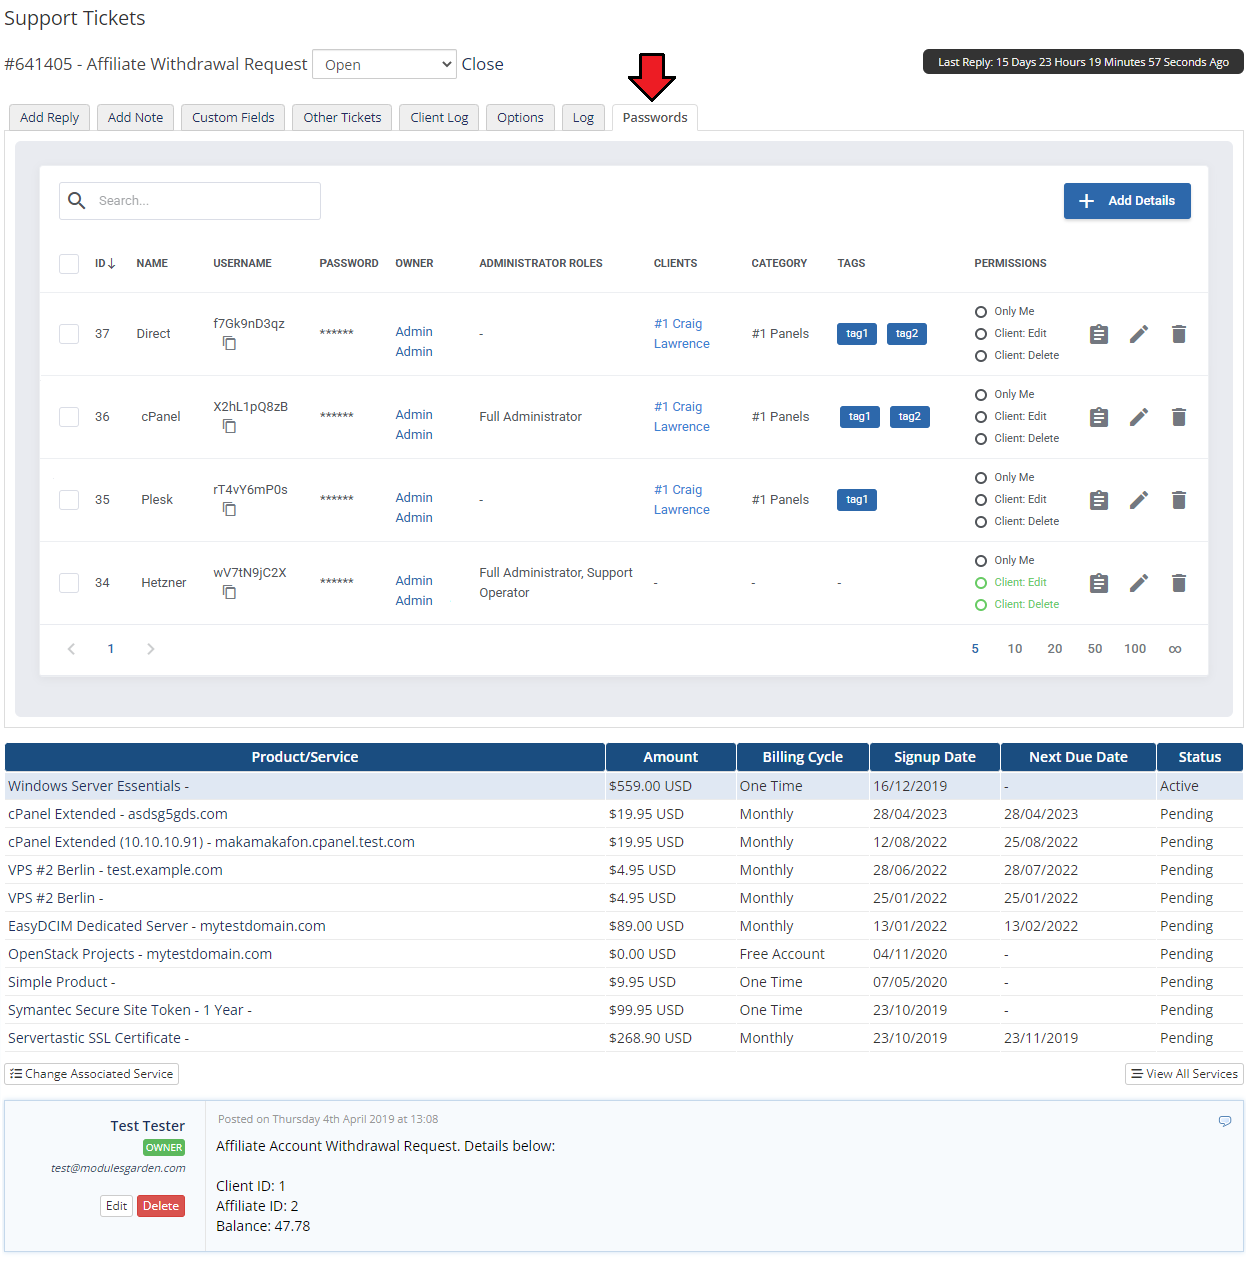Edit the Hetzner password entry
Image resolution: width=1246 pixels, height=1282 pixels.
(1139, 583)
